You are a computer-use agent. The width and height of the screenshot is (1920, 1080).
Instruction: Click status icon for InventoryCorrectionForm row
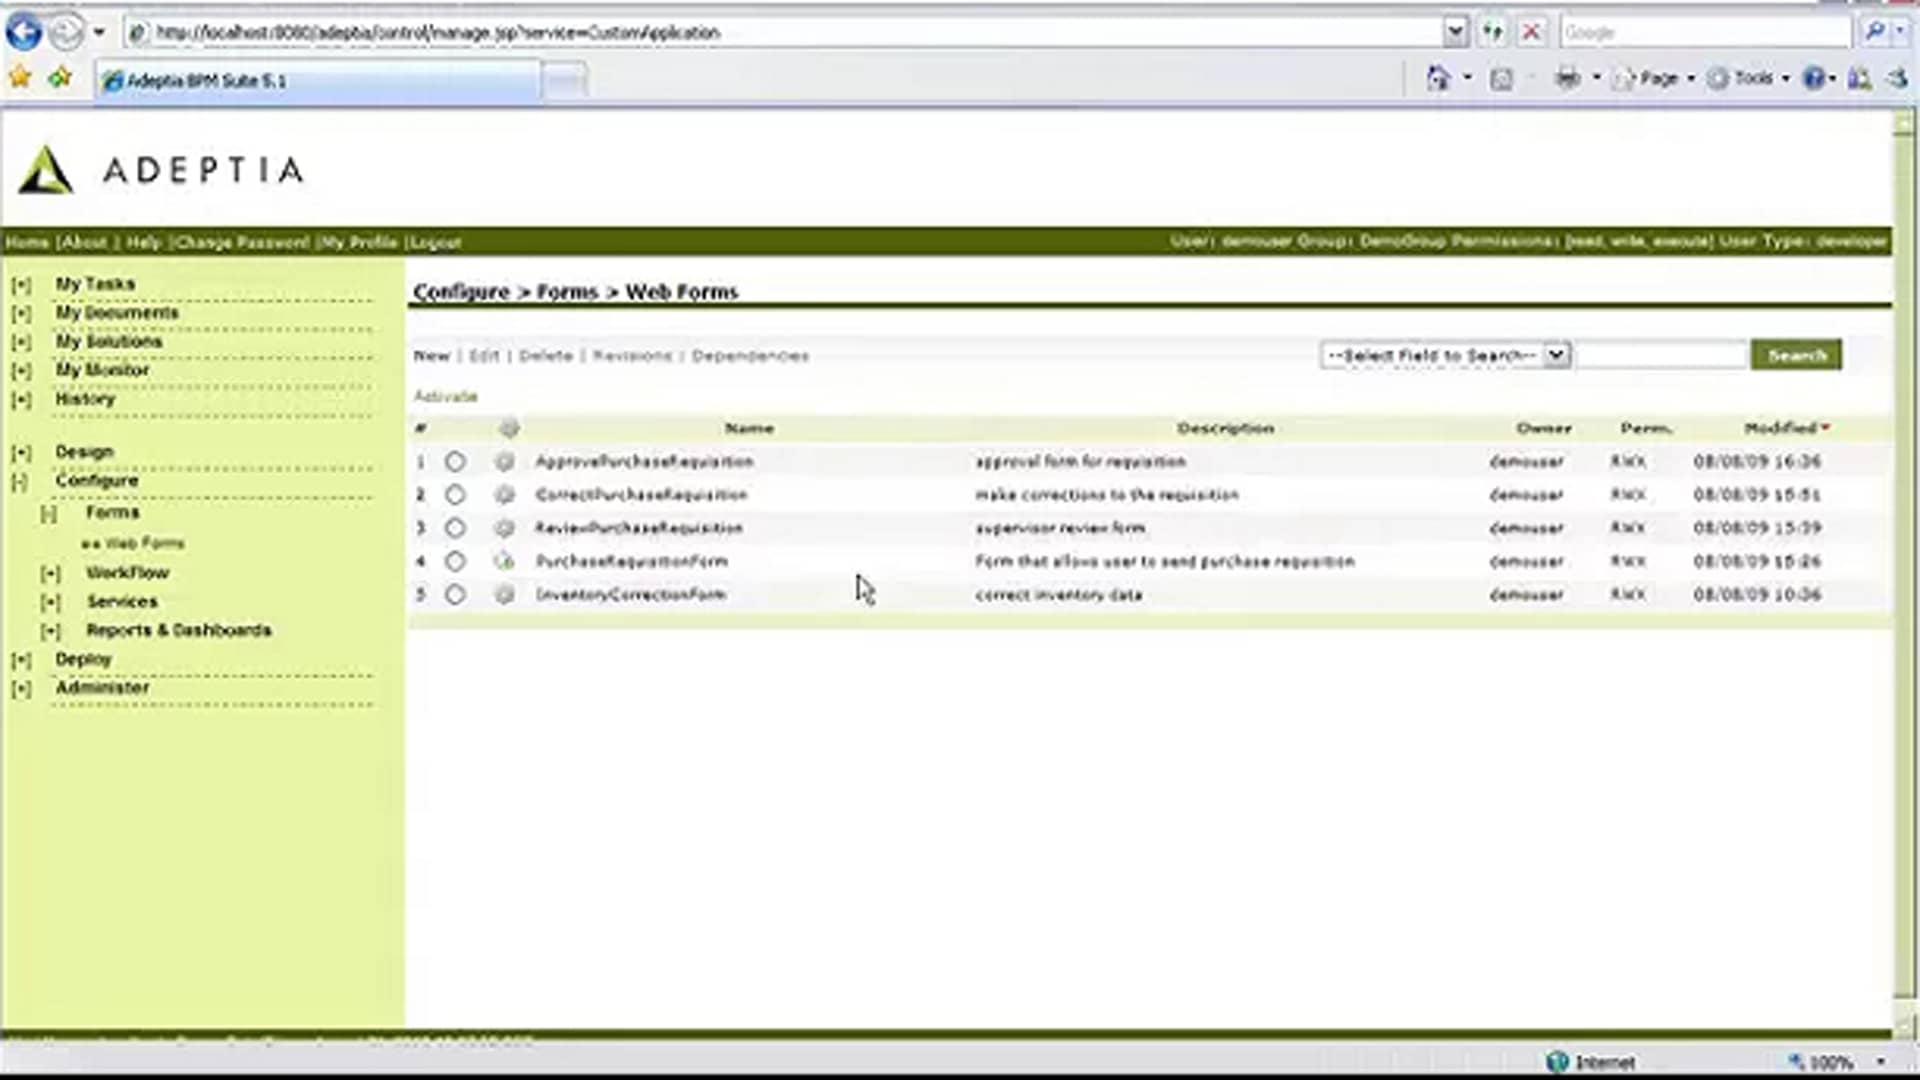tap(505, 595)
